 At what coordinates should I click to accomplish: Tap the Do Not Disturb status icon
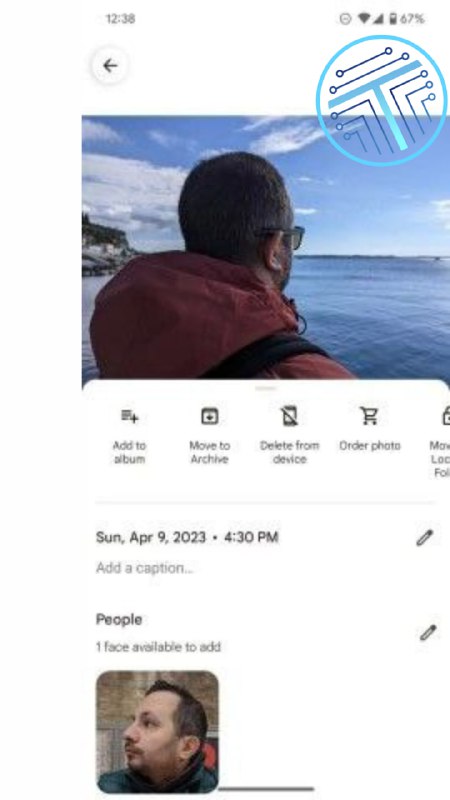(x=345, y=19)
